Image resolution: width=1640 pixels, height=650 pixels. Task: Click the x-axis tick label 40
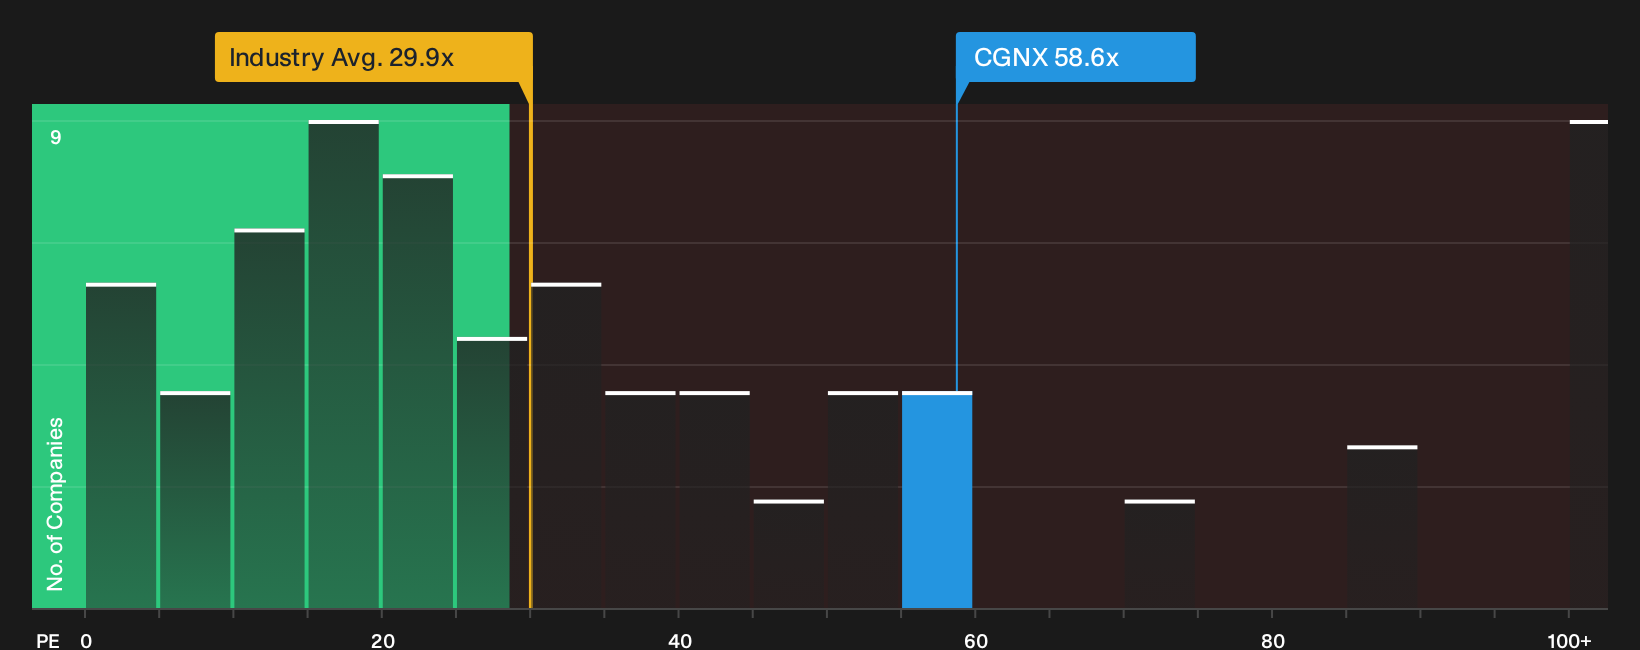(x=680, y=640)
